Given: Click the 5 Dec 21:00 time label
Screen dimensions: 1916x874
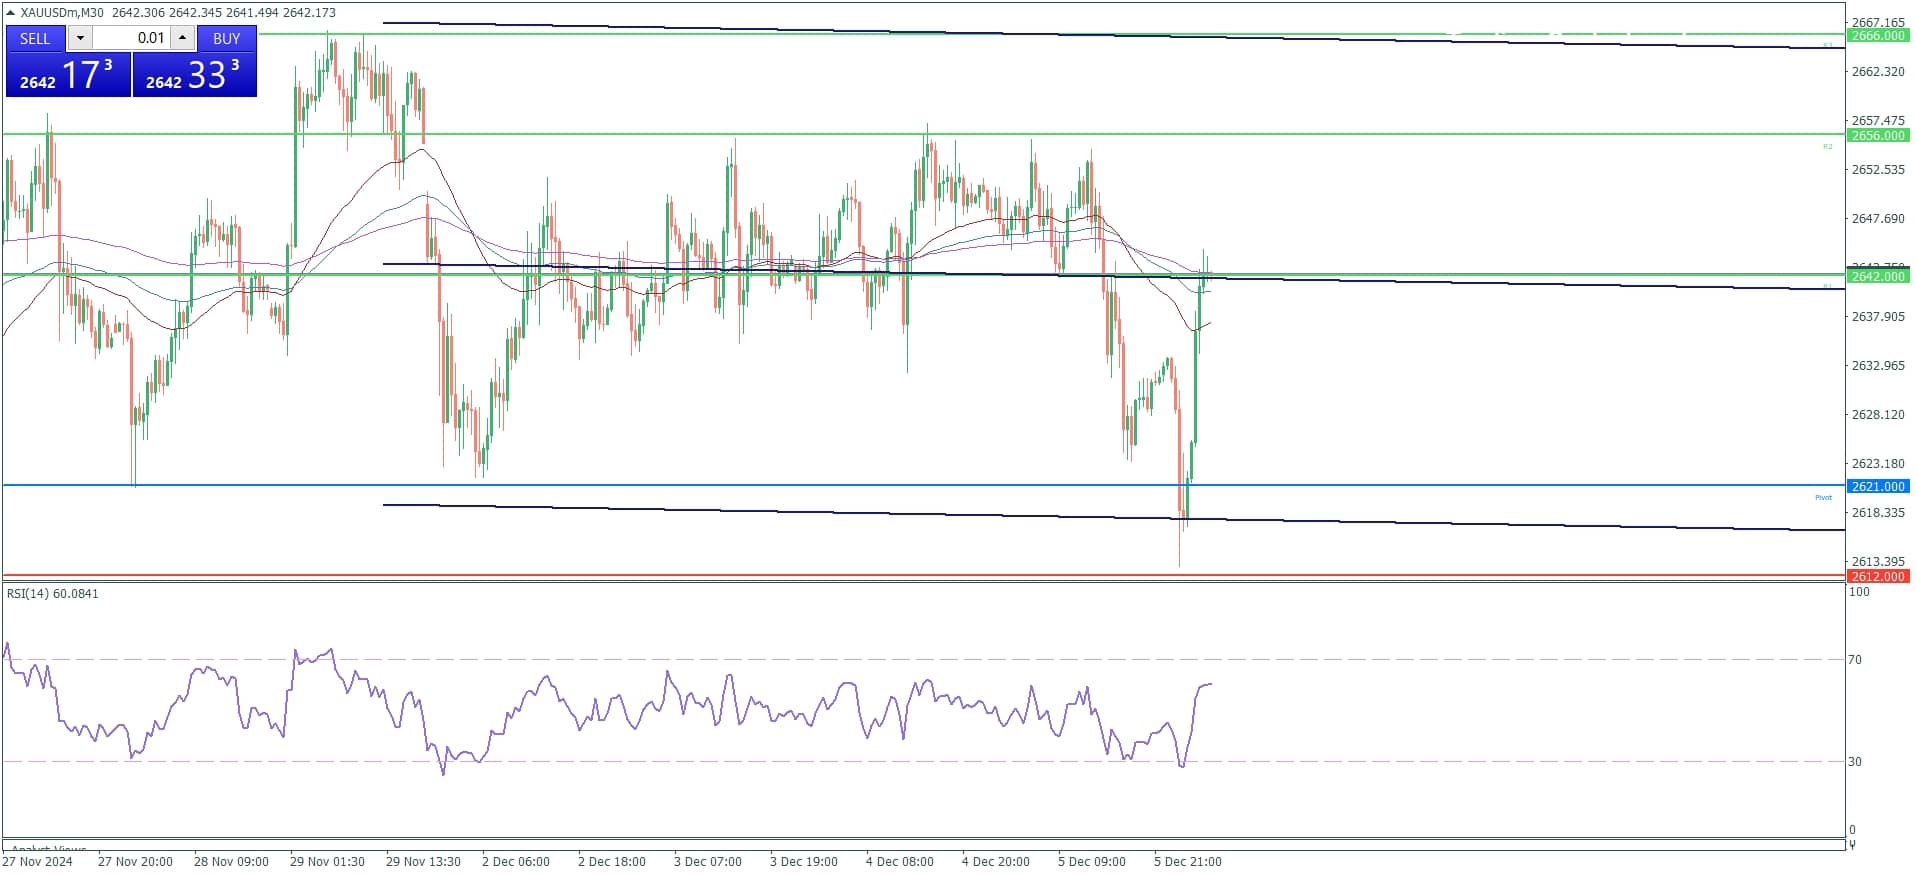Looking at the screenshot, I should pyautogui.click(x=1187, y=861).
